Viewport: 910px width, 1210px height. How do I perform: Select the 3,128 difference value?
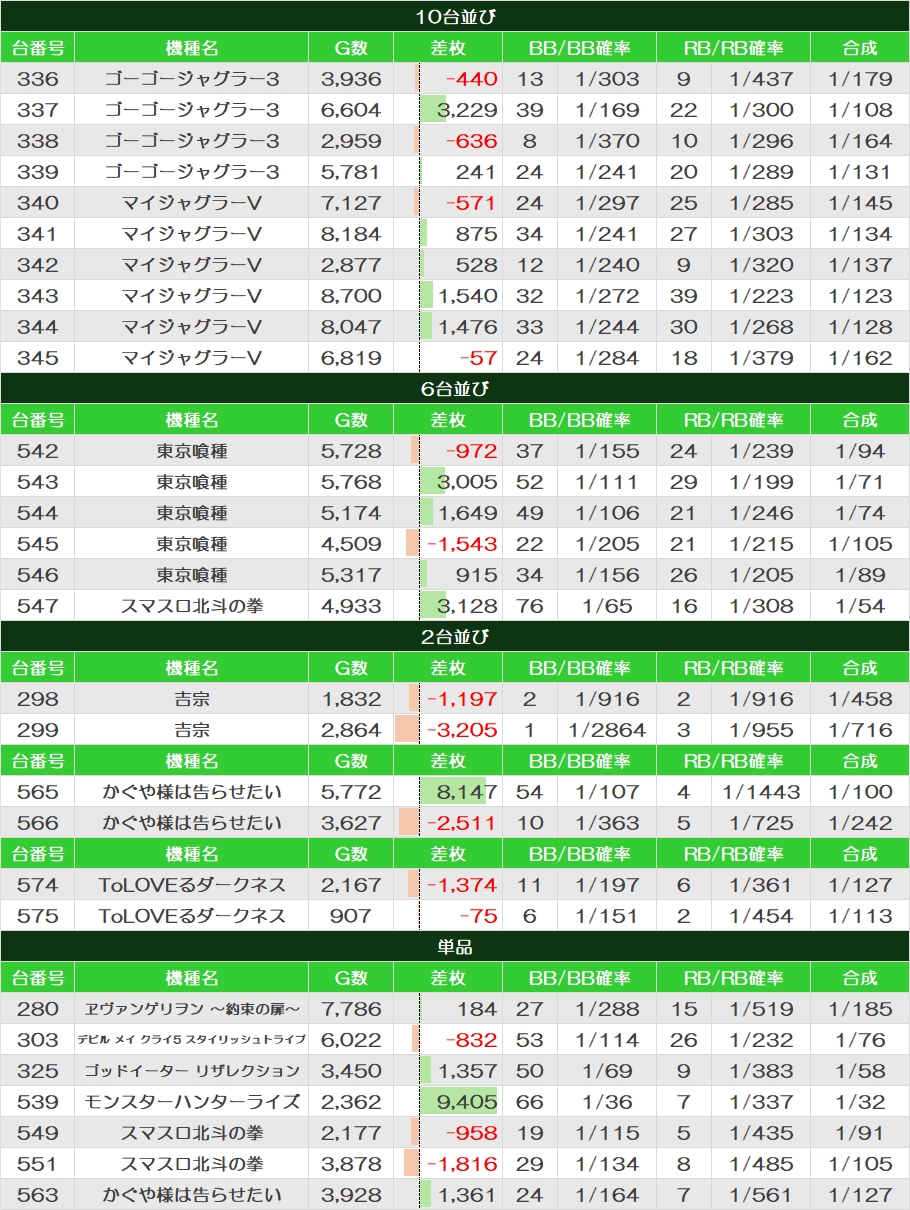click(467, 606)
